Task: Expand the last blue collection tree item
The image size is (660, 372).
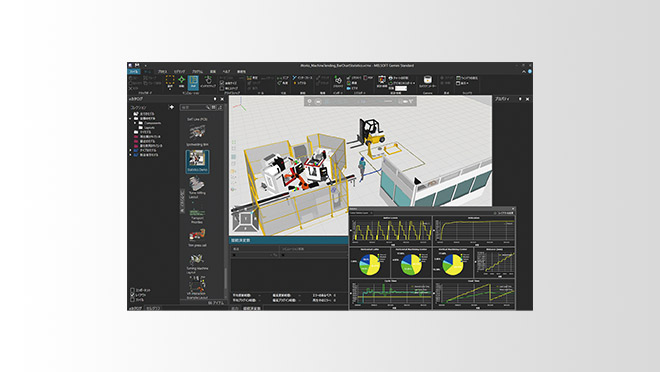Action: coord(130,155)
